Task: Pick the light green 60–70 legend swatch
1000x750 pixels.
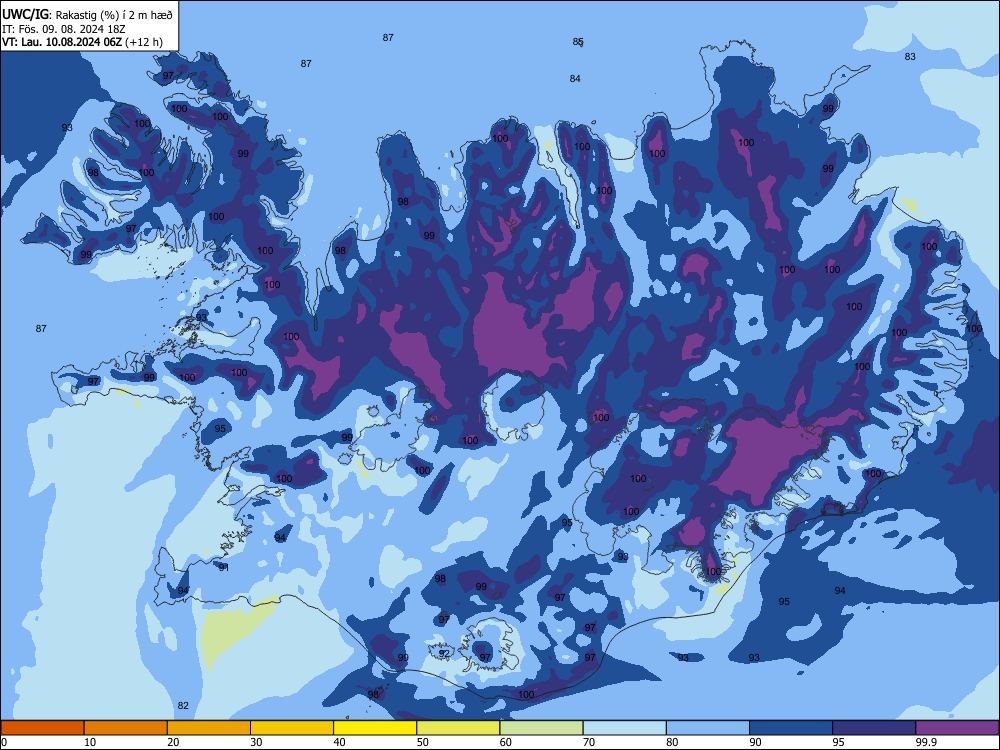Action: point(541,728)
